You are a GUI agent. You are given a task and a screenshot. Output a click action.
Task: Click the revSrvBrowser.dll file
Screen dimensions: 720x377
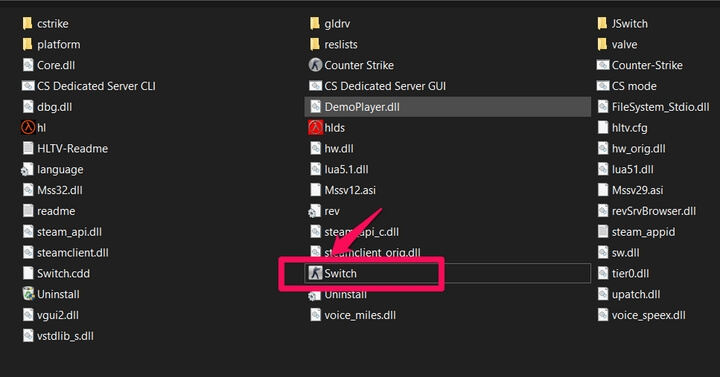pos(646,211)
